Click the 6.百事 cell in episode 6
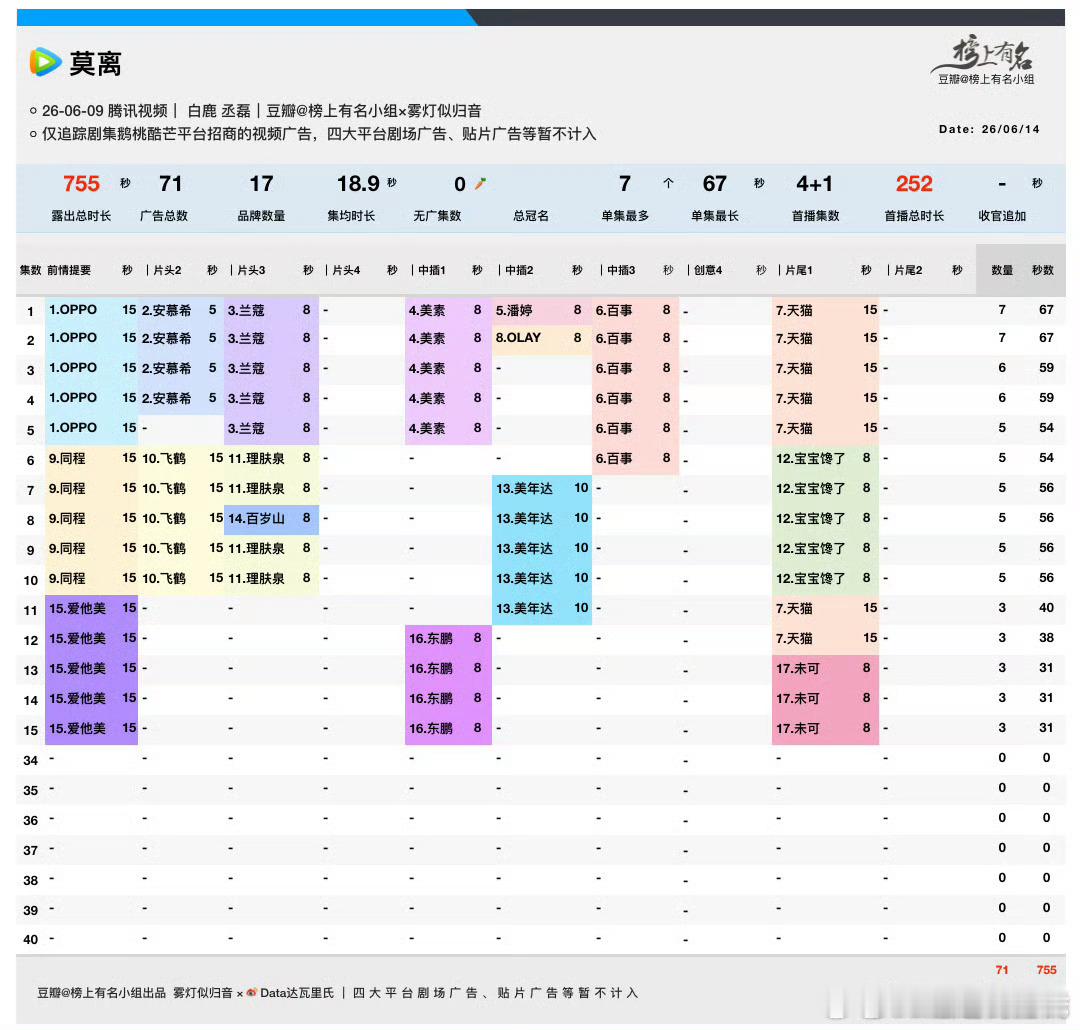This screenshot has height=1030, width=1080. coord(614,458)
